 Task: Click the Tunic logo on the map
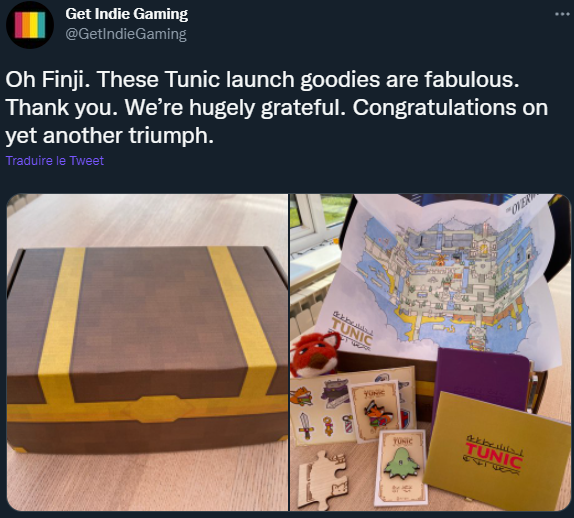point(353,331)
